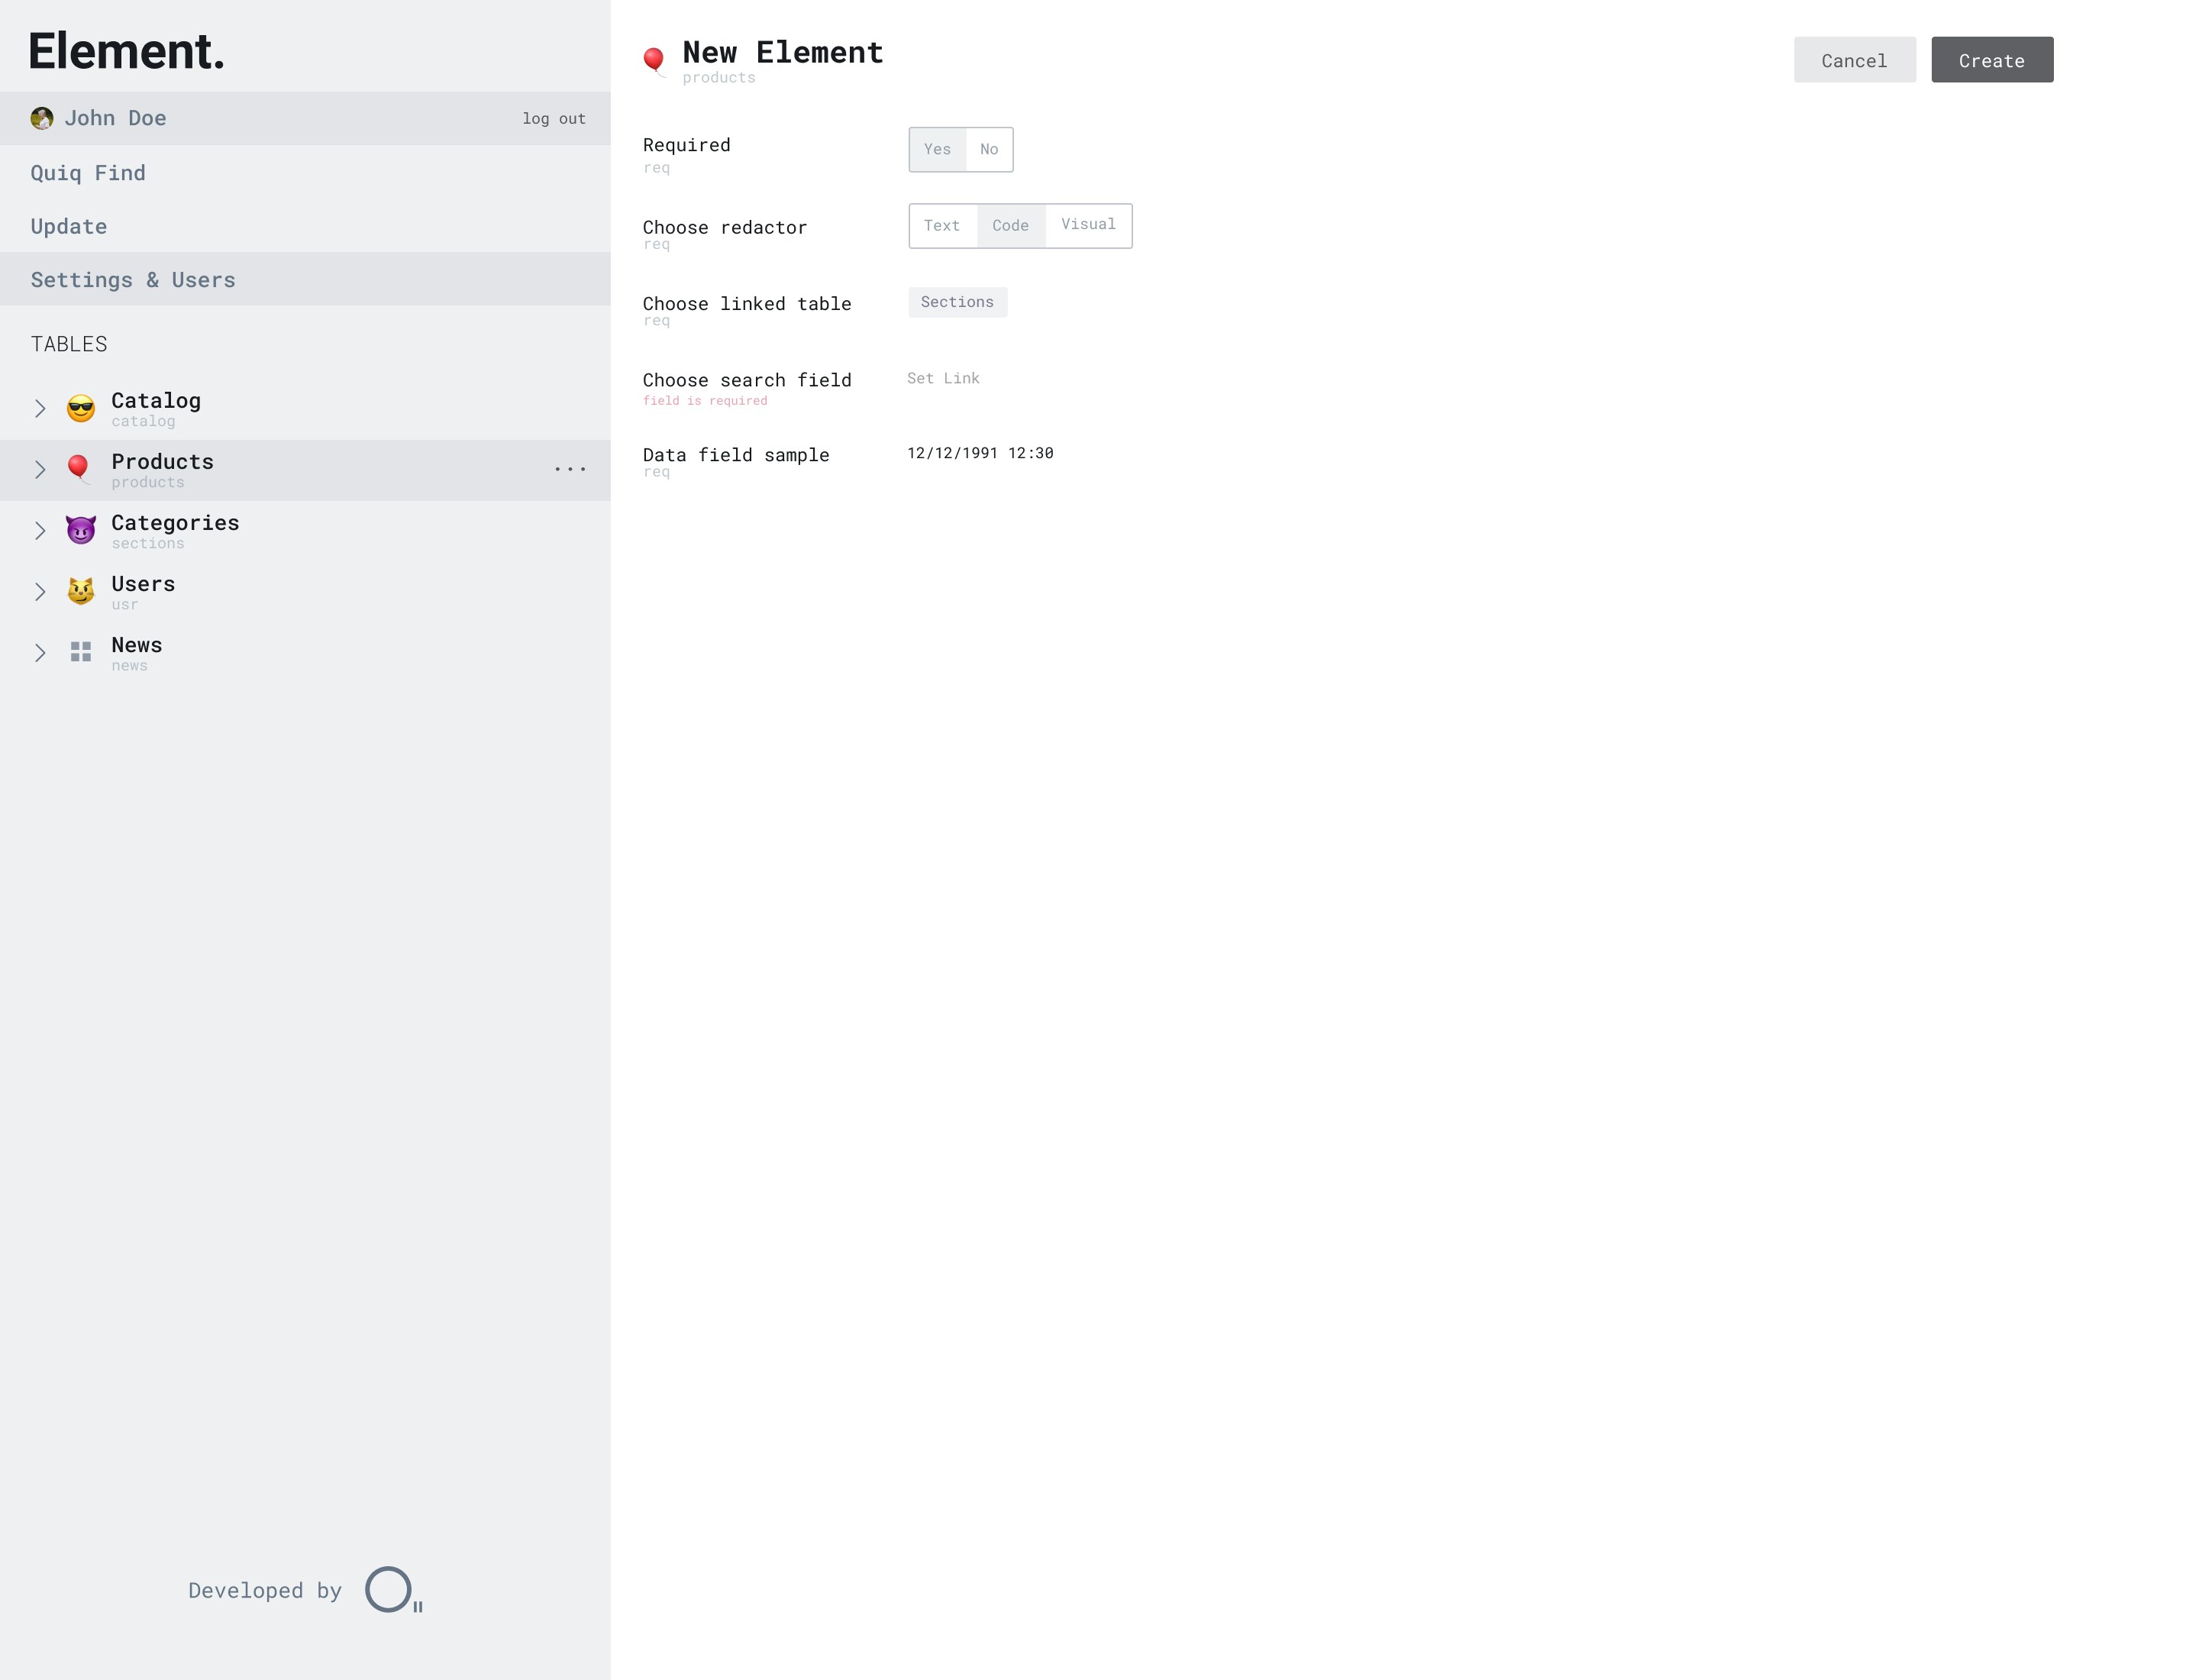Click the Set Link search field
This screenshot has height=1680, width=2199.
coord(943,378)
